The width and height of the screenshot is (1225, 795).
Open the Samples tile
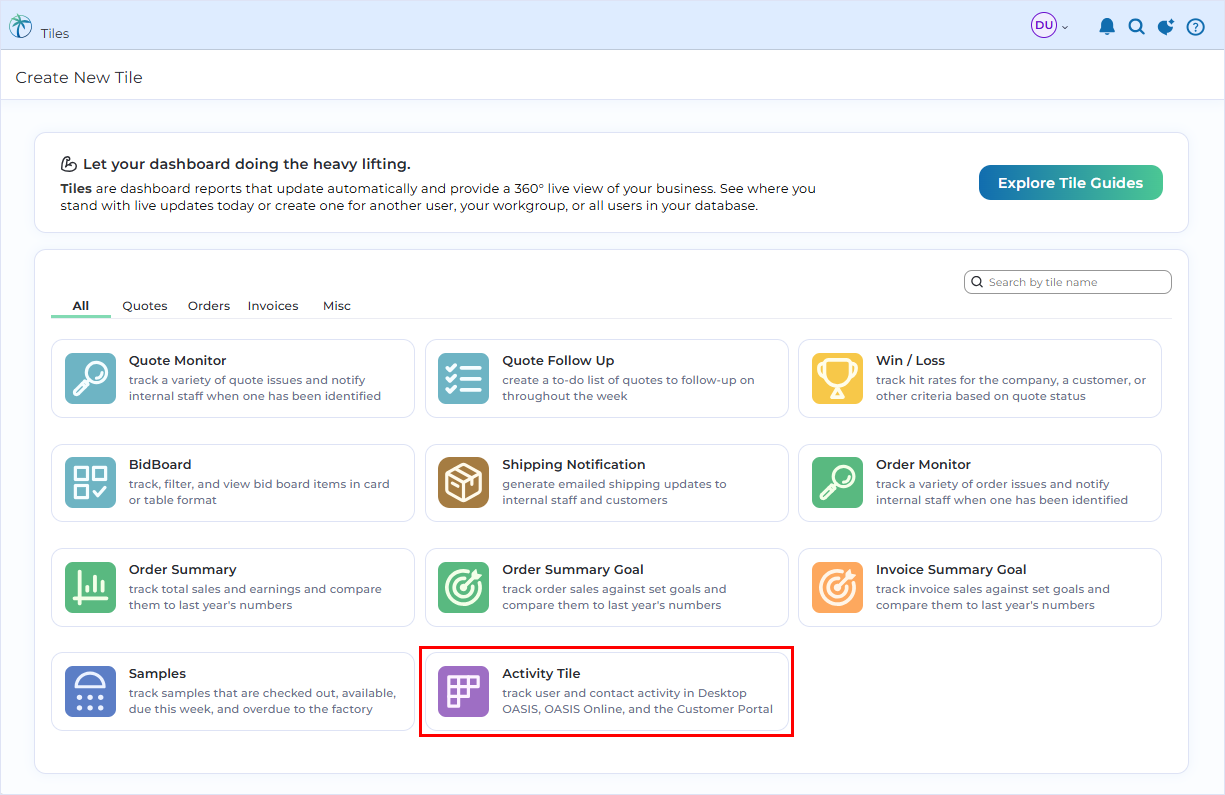pos(232,691)
